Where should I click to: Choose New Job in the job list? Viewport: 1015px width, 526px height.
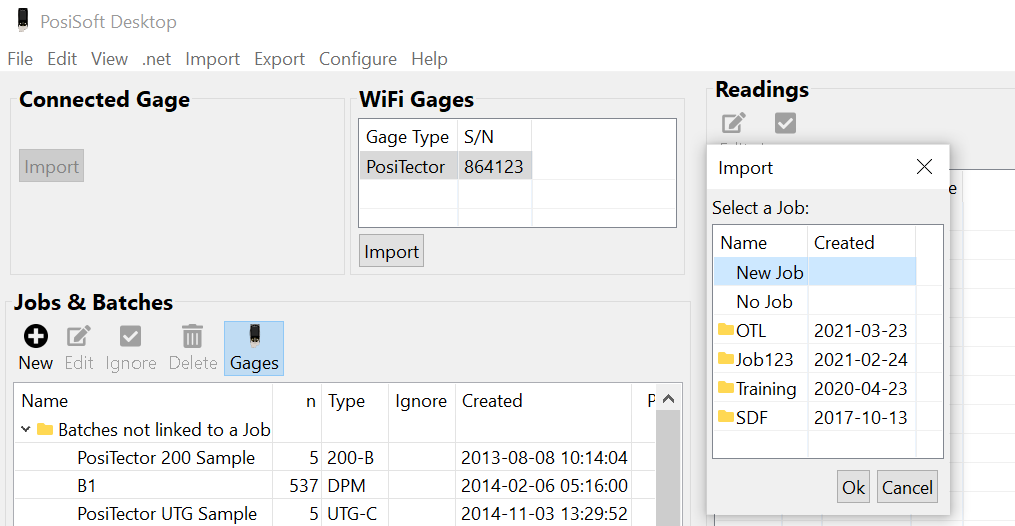click(769, 272)
